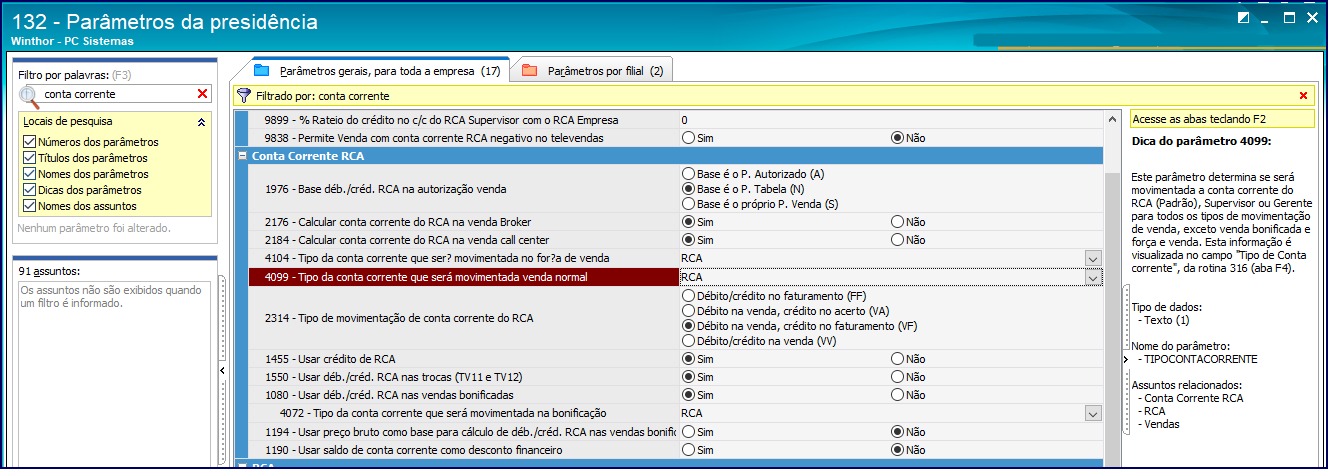Choose Débito/crédito na venda (VV)
Image resolution: width=1328 pixels, height=469 pixels.
click(x=688, y=341)
